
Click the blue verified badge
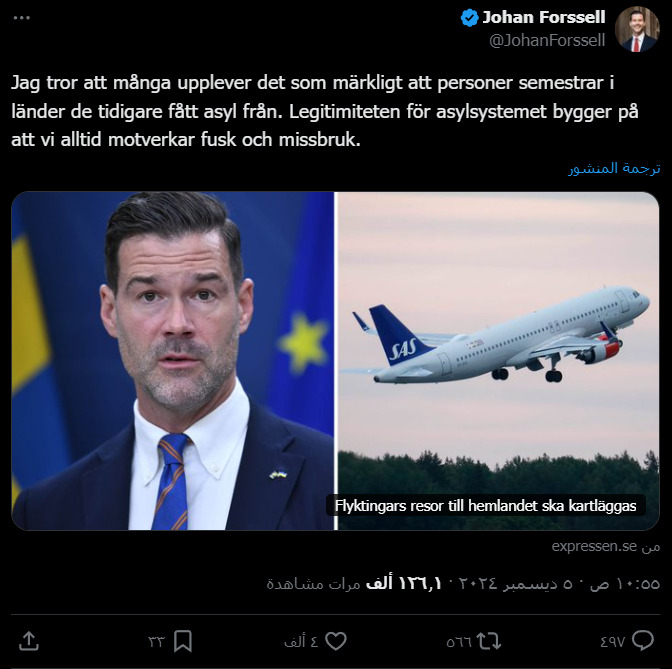click(x=469, y=18)
